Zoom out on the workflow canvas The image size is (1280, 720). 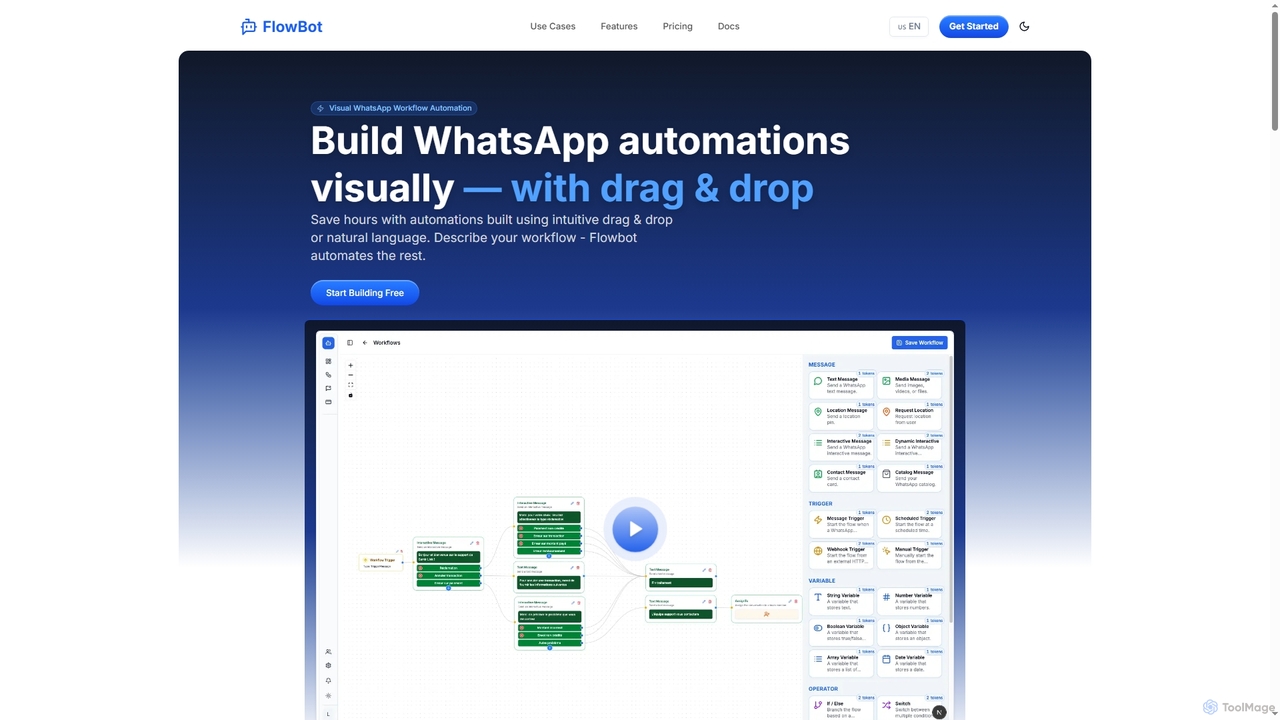[350, 375]
